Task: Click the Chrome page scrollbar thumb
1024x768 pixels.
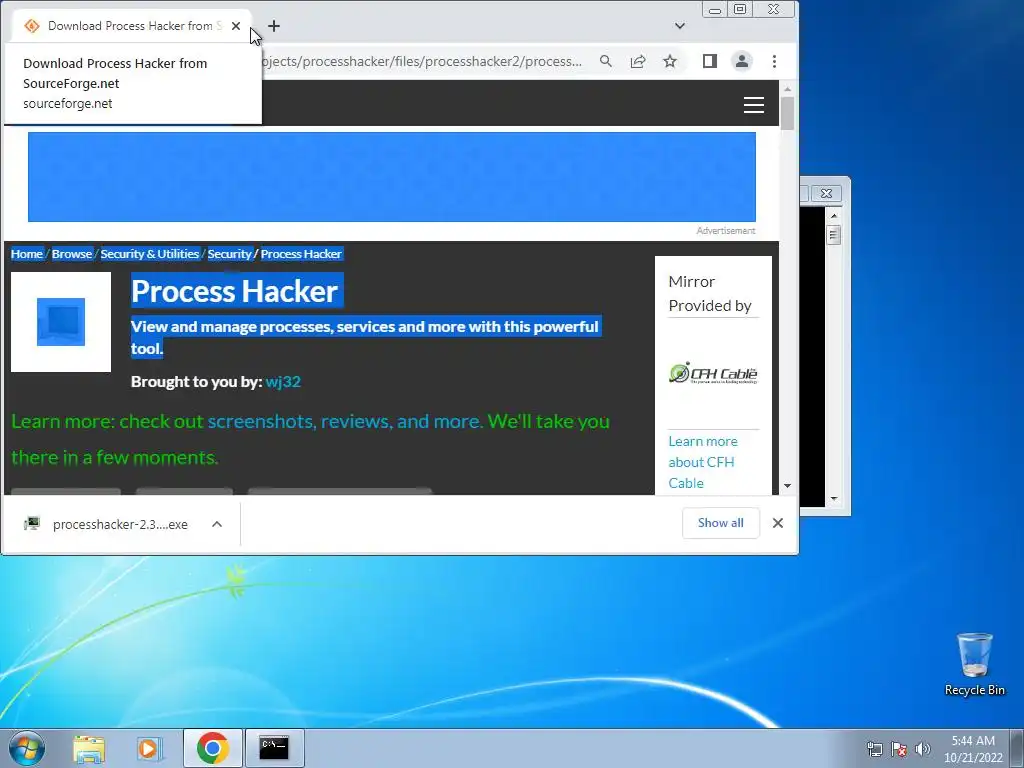Action: 787,114
